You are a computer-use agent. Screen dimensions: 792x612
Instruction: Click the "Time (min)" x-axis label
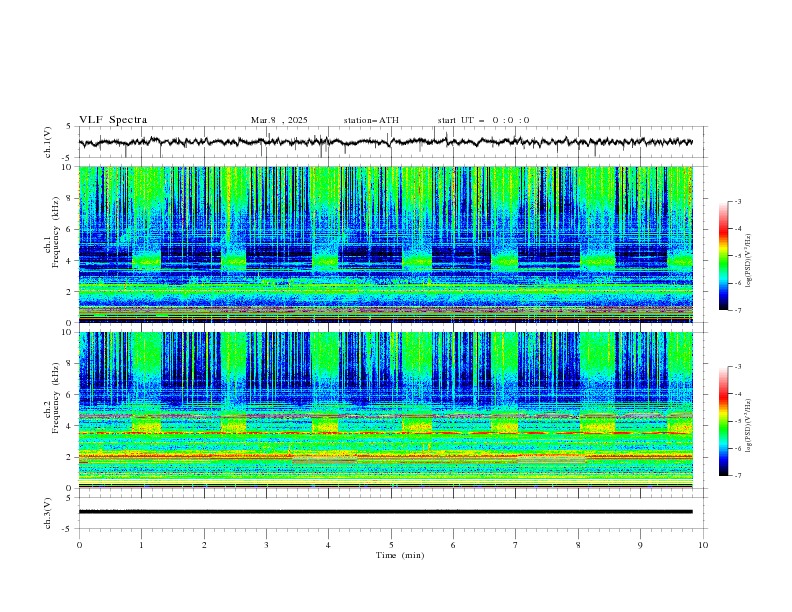click(x=400, y=555)
